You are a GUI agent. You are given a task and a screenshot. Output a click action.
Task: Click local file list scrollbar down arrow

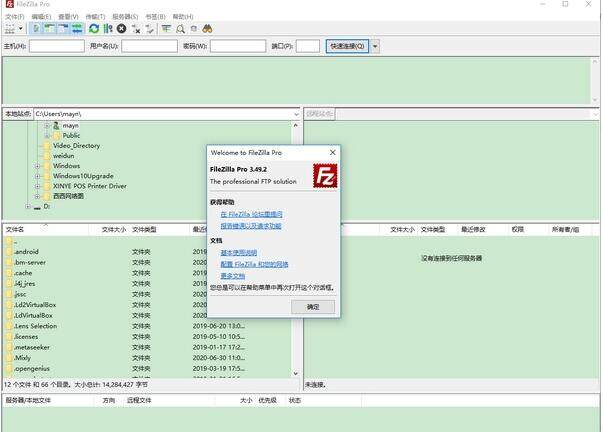coord(295,374)
